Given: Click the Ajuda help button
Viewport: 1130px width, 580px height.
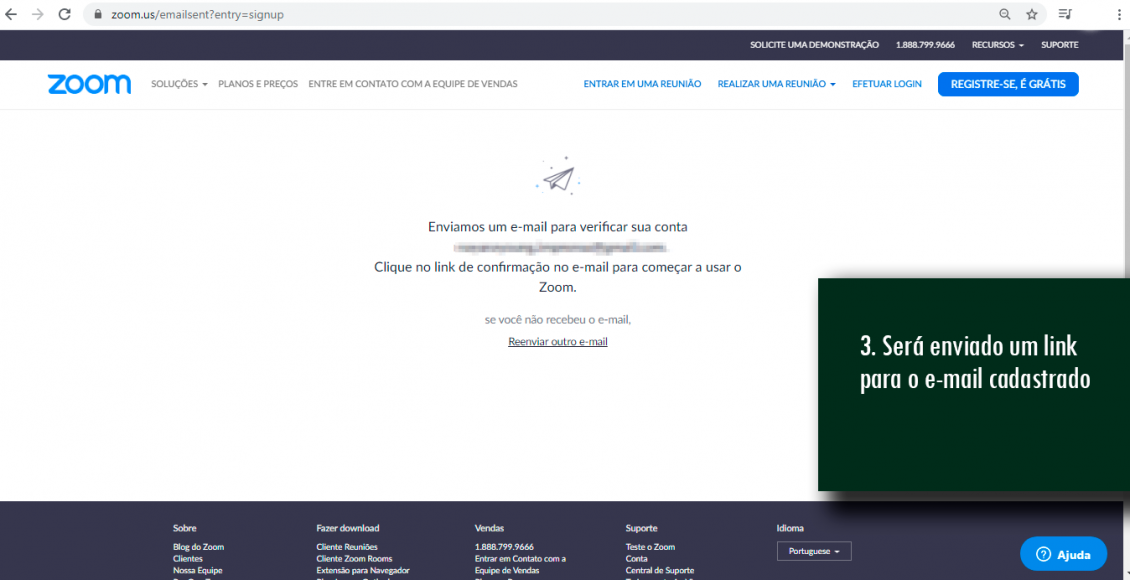Looking at the screenshot, I should [x=1063, y=554].
